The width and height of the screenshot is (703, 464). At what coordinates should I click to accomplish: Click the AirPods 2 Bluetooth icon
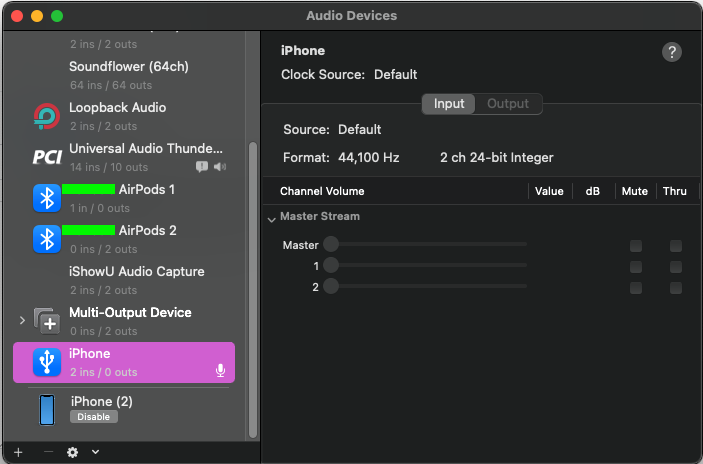coord(47,239)
